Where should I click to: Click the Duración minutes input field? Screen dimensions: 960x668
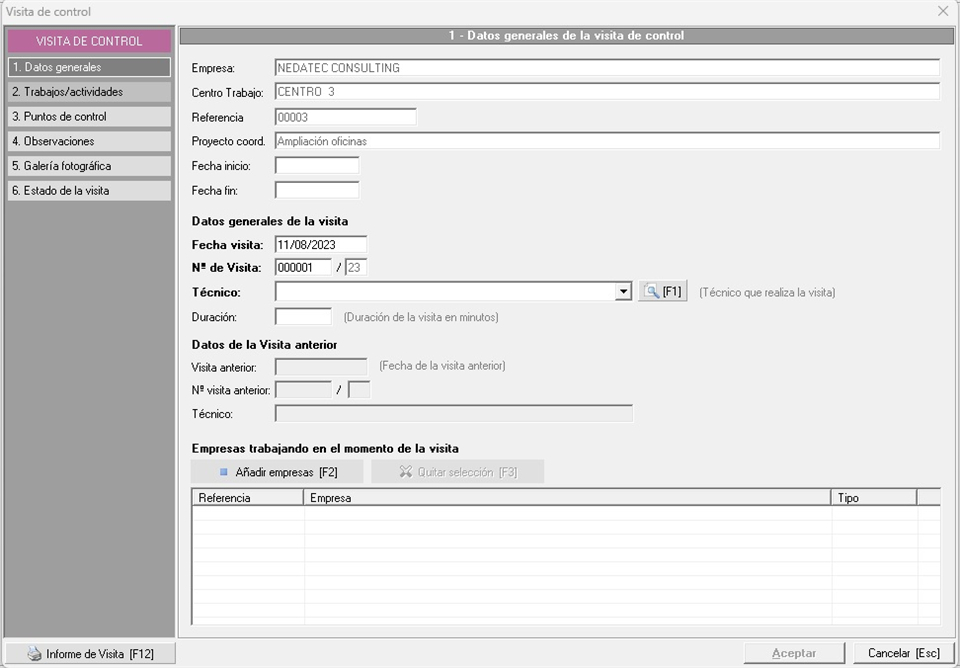click(302, 317)
